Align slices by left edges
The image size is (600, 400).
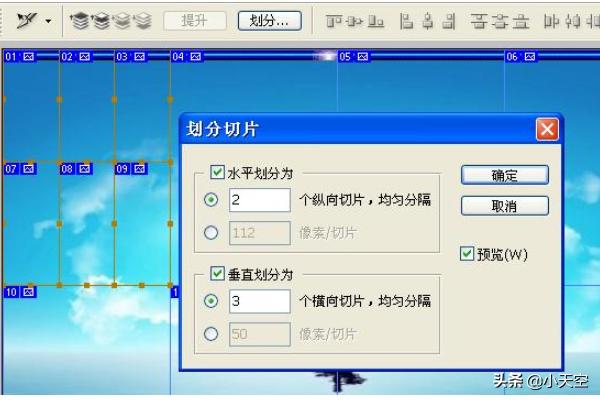[407, 20]
